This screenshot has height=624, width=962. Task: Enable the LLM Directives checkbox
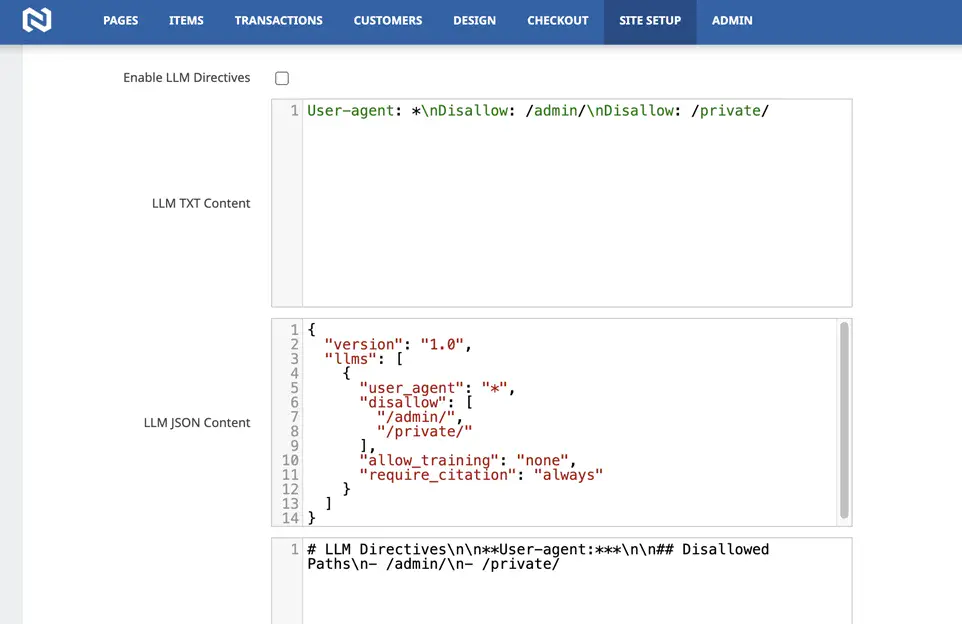(282, 78)
